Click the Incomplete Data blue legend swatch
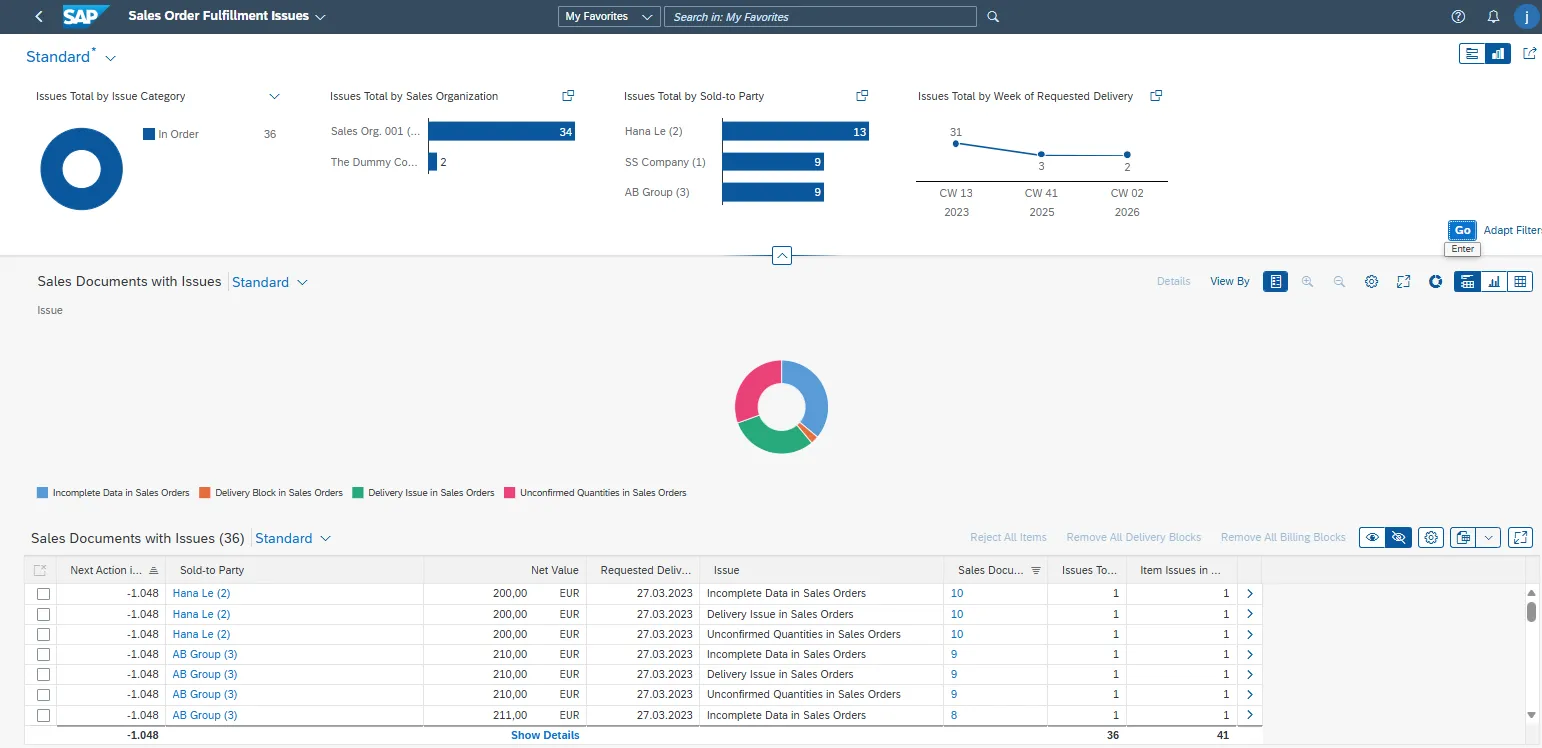The width and height of the screenshot is (1542, 748). 42,493
